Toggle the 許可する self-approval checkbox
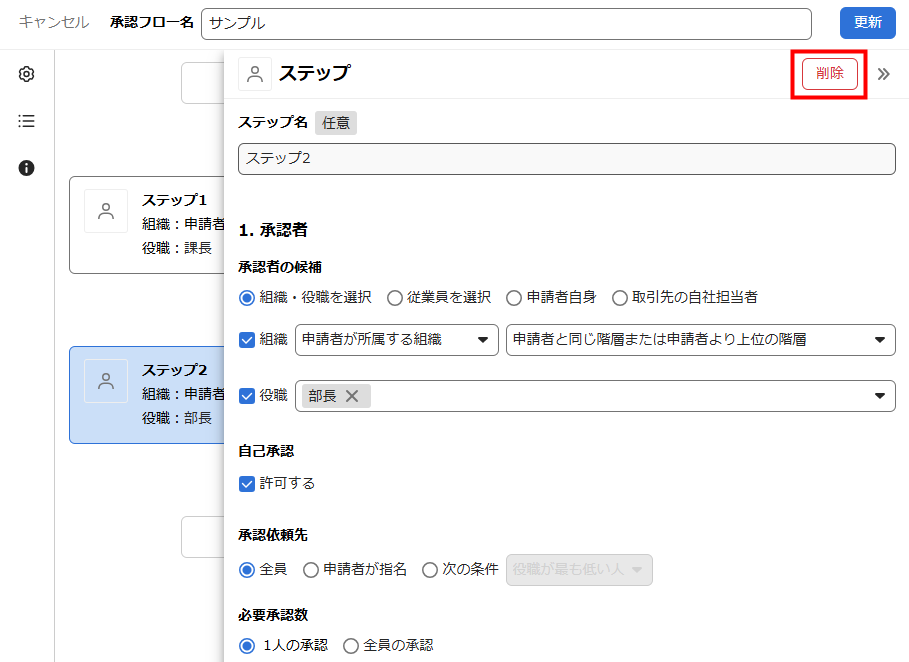909x662 pixels. coord(247,483)
